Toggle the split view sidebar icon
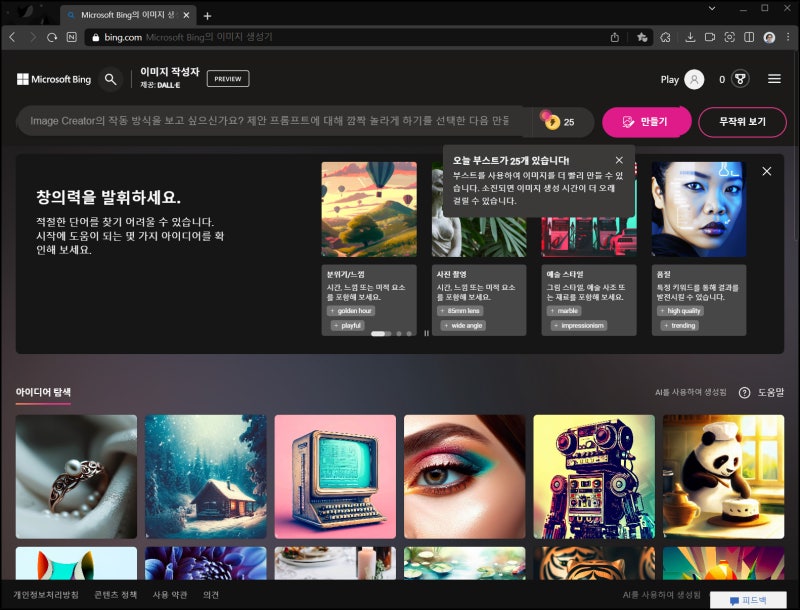This screenshot has height=610, width=800. (x=749, y=37)
